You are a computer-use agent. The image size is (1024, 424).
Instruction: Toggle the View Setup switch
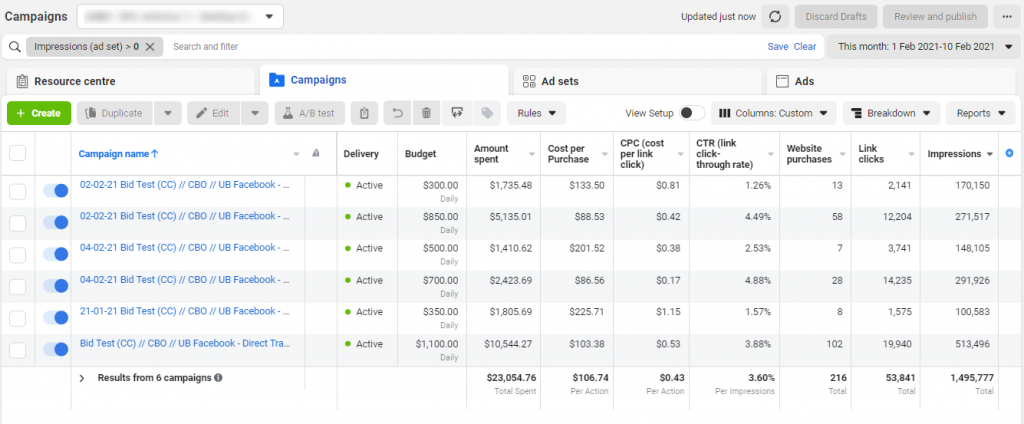[x=692, y=113]
